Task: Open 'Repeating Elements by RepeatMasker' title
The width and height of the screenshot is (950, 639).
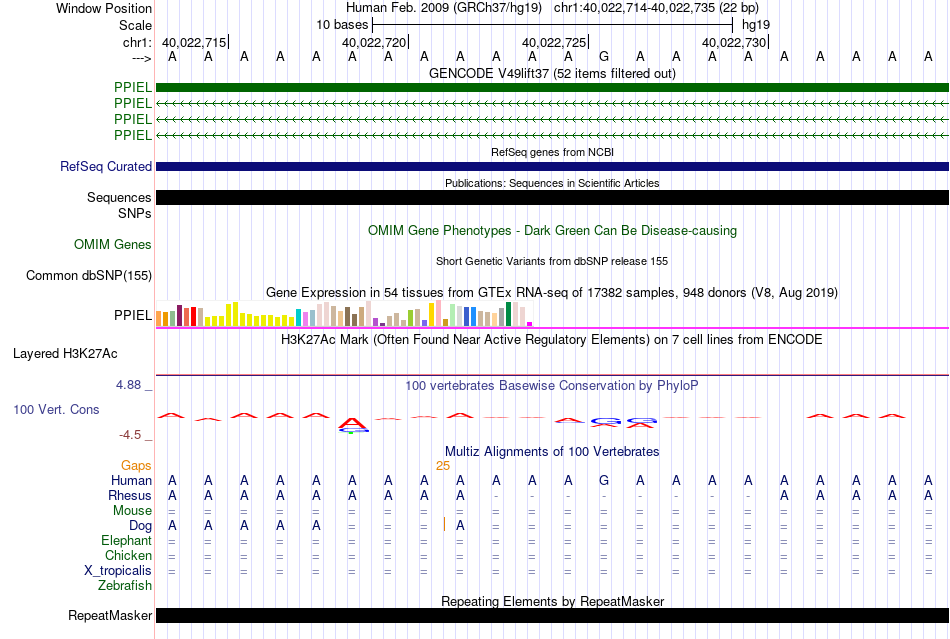Action: pos(552,601)
